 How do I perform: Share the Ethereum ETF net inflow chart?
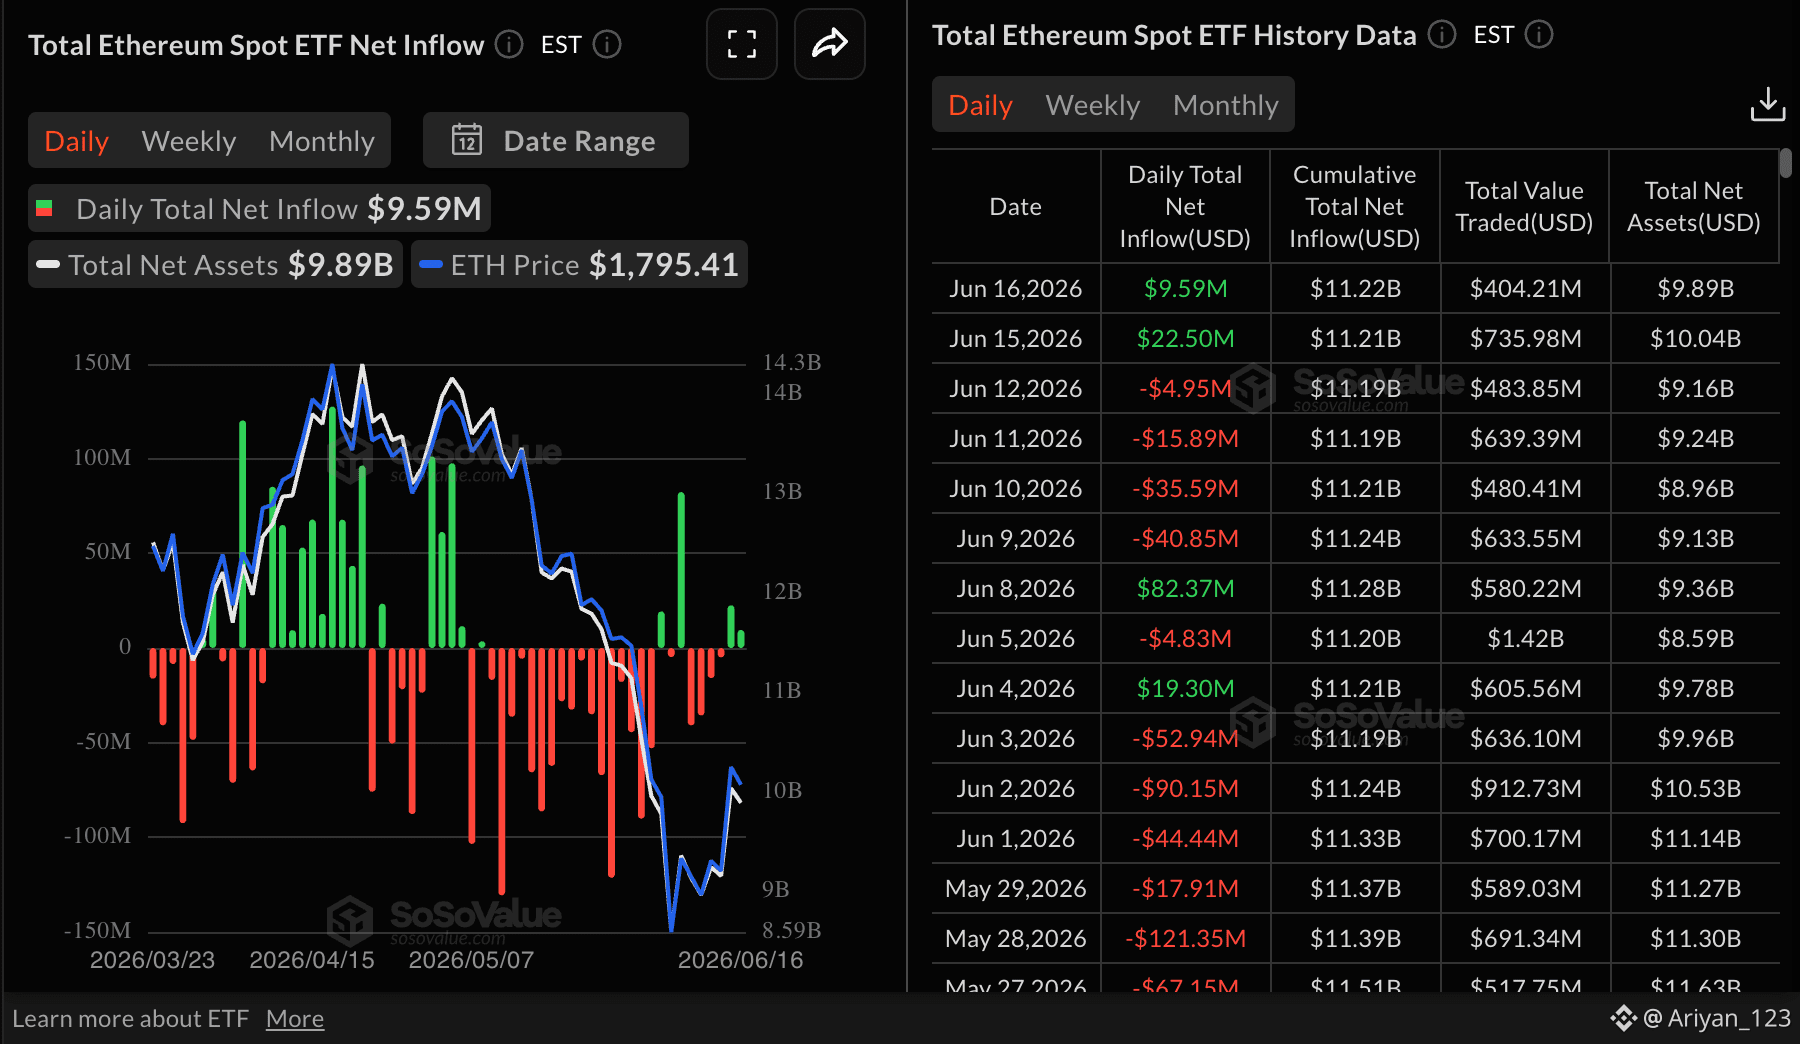(x=829, y=44)
